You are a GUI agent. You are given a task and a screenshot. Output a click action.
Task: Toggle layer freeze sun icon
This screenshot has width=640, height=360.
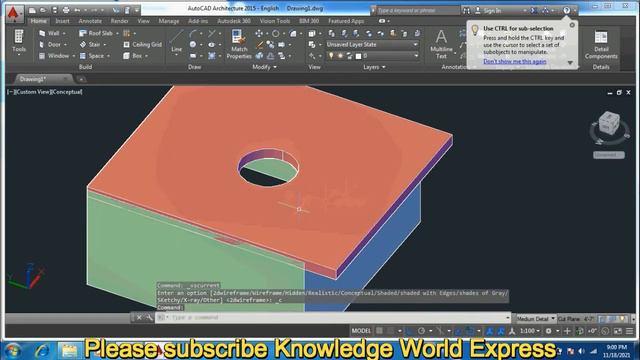pos(340,56)
